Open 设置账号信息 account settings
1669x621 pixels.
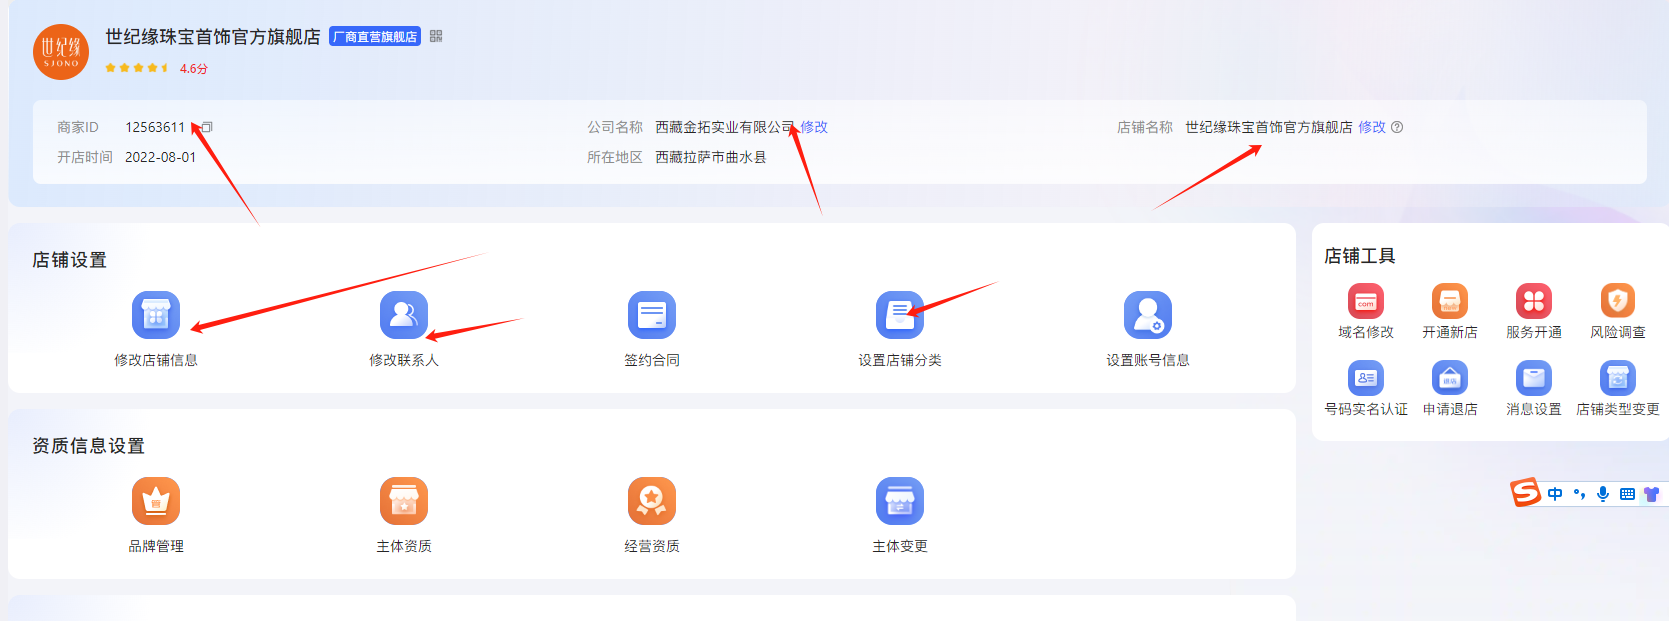click(1147, 316)
